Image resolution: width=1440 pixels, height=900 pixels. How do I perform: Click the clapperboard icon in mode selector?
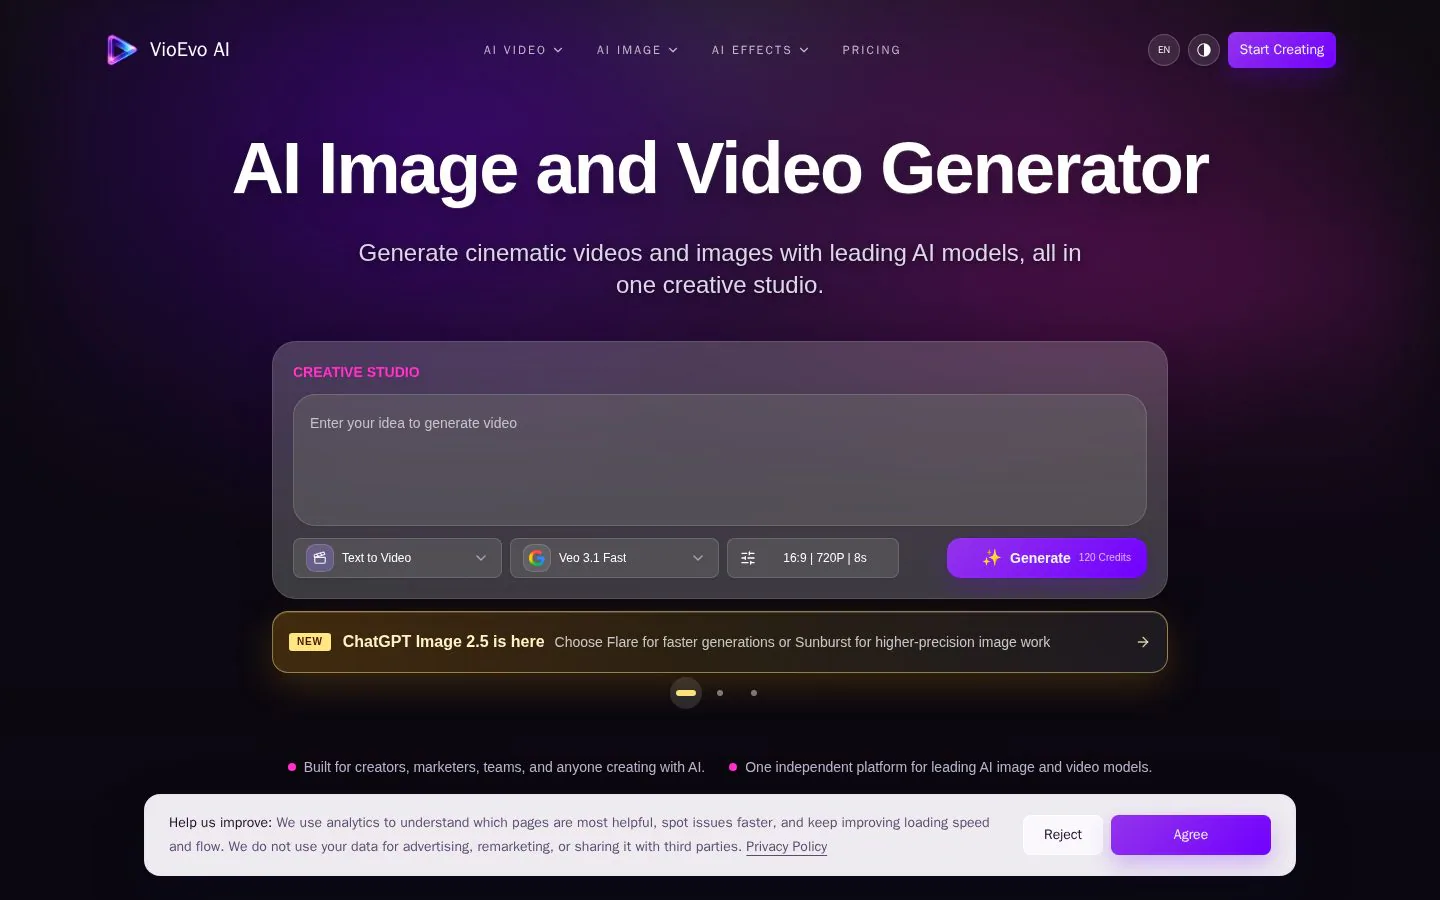click(320, 558)
